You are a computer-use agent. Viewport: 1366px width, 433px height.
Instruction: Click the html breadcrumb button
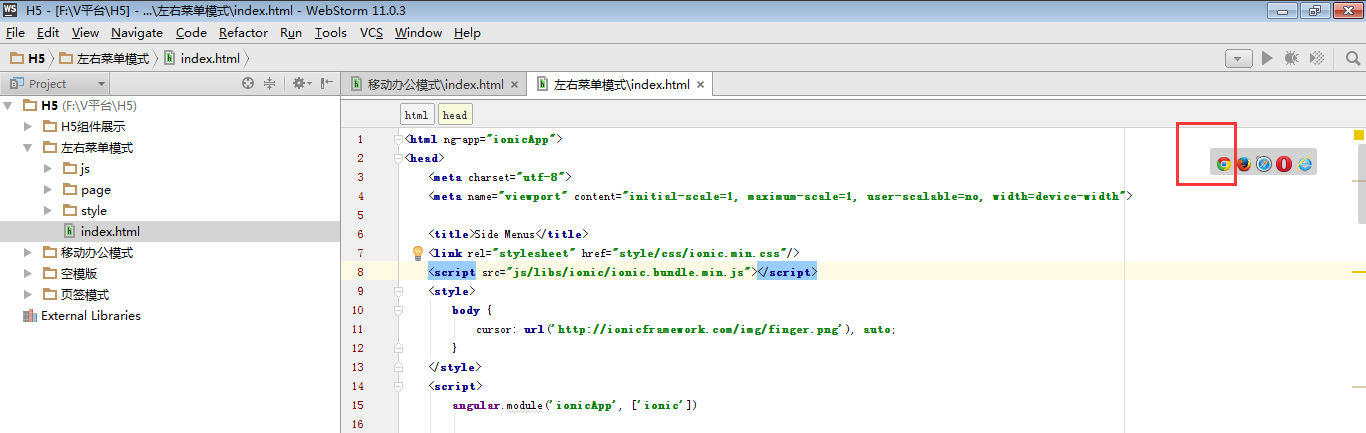click(x=417, y=115)
